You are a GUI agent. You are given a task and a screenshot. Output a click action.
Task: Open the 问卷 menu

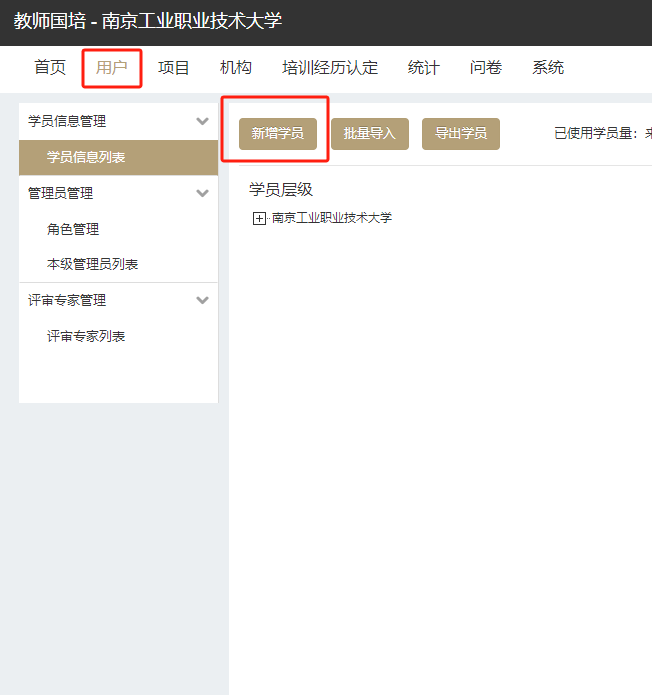[486, 68]
